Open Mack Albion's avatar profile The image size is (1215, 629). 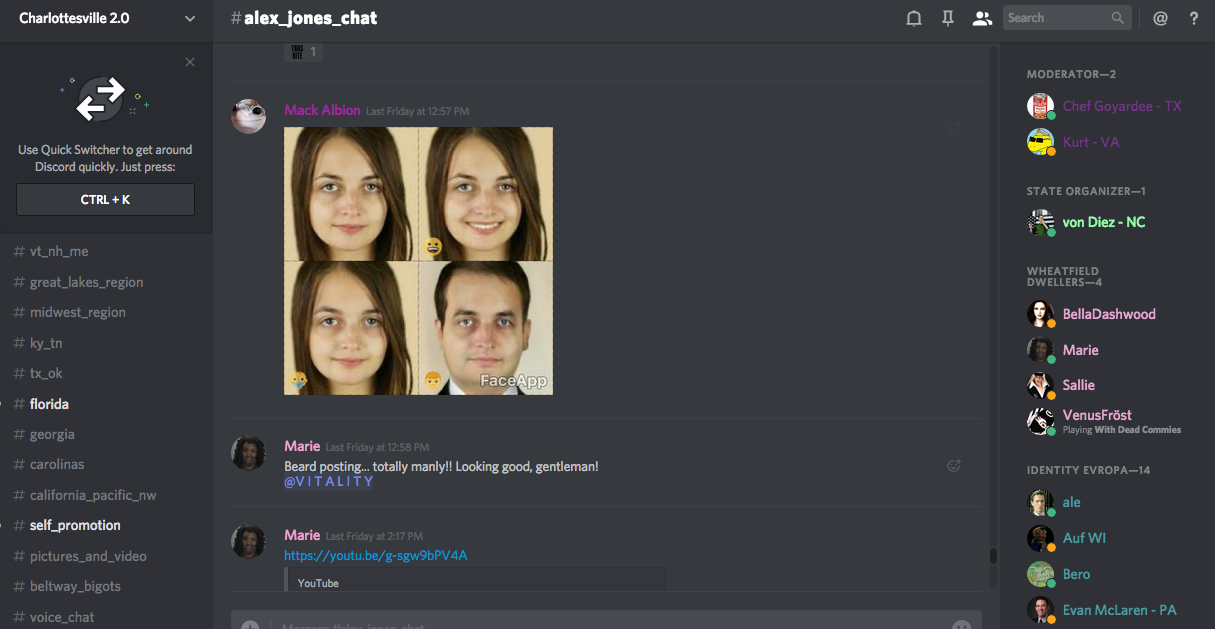point(248,117)
